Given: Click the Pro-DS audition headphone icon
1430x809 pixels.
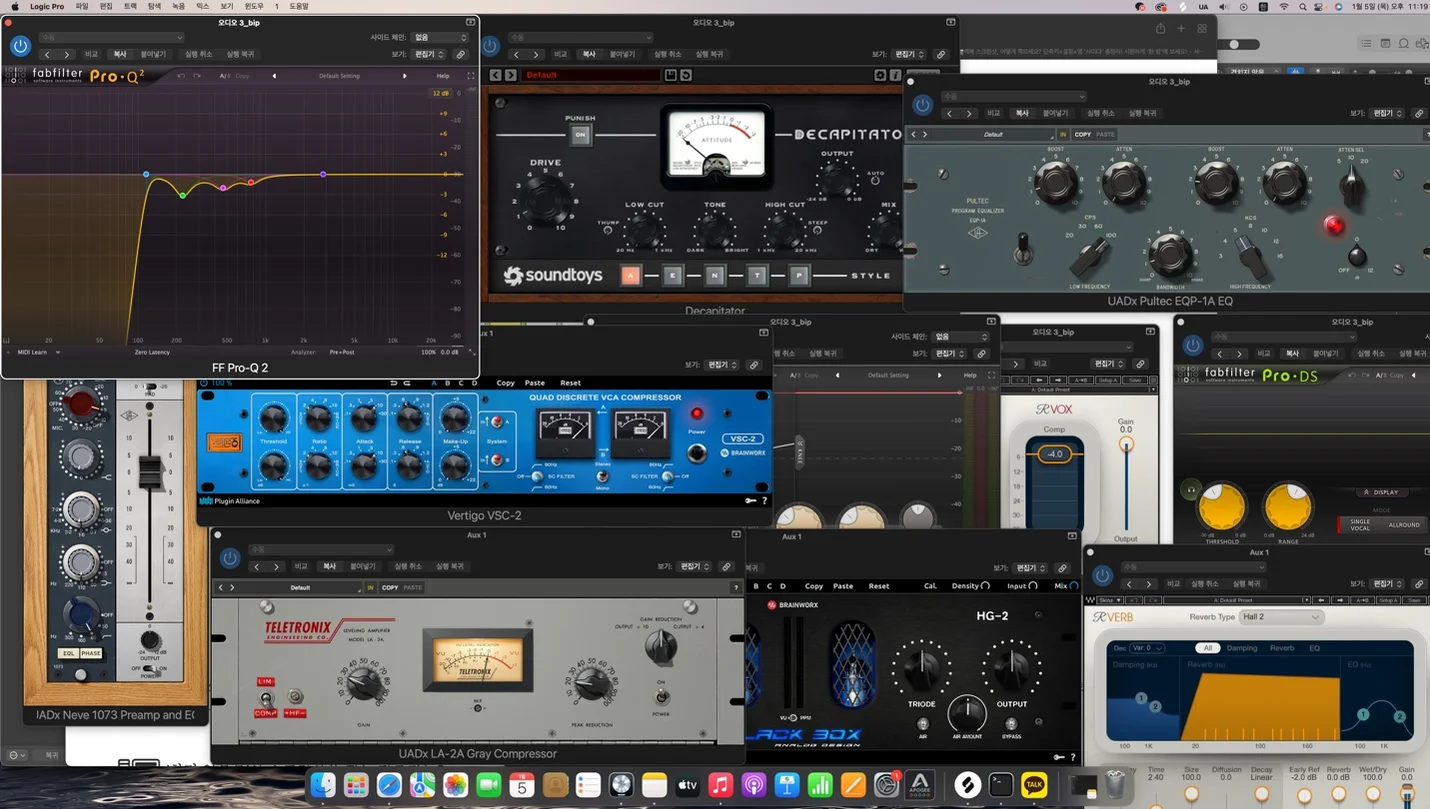Looking at the screenshot, I should [1190, 489].
